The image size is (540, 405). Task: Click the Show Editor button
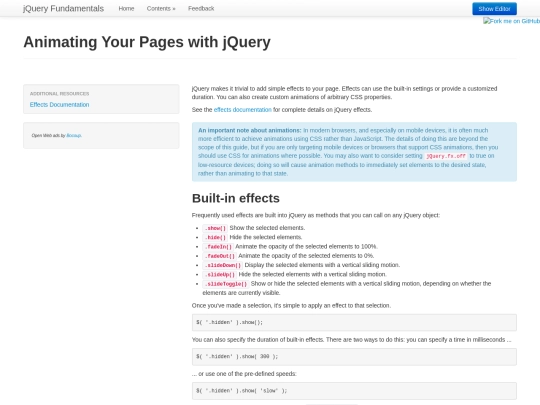pyautogui.click(x=494, y=9)
